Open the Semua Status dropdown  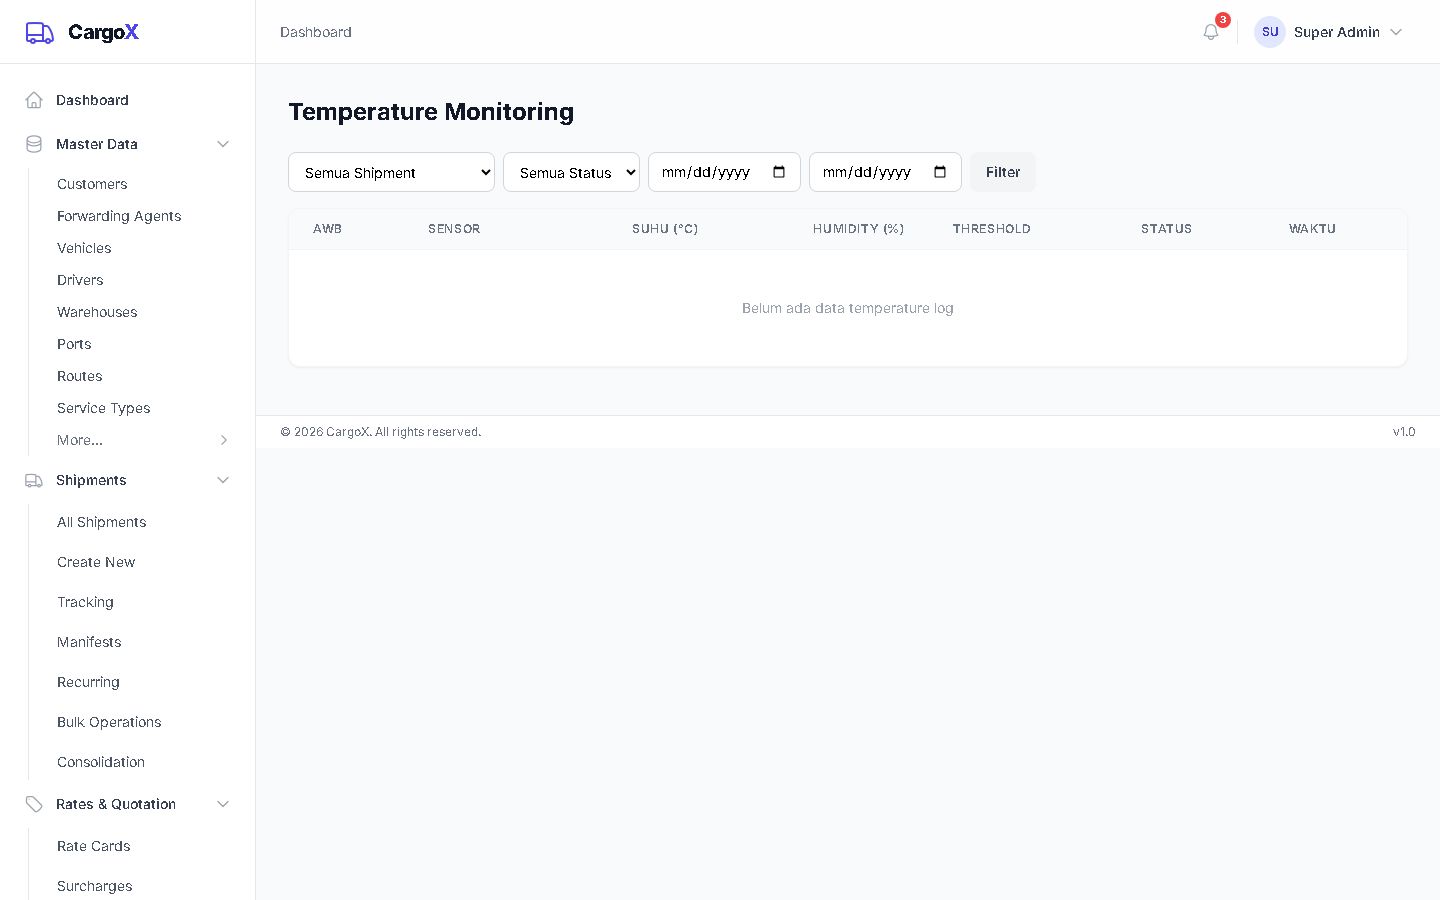(571, 172)
